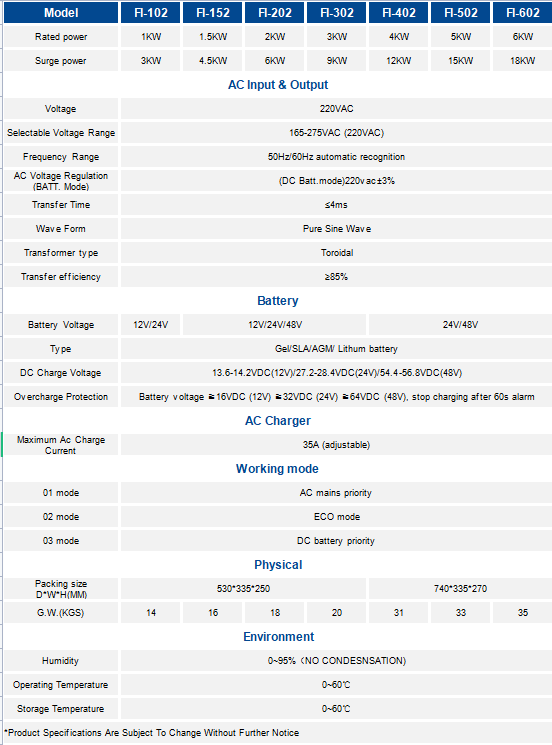This screenshot has height=745, width=552.
Task: Click the Battery section heading
Action: point(278,301)
